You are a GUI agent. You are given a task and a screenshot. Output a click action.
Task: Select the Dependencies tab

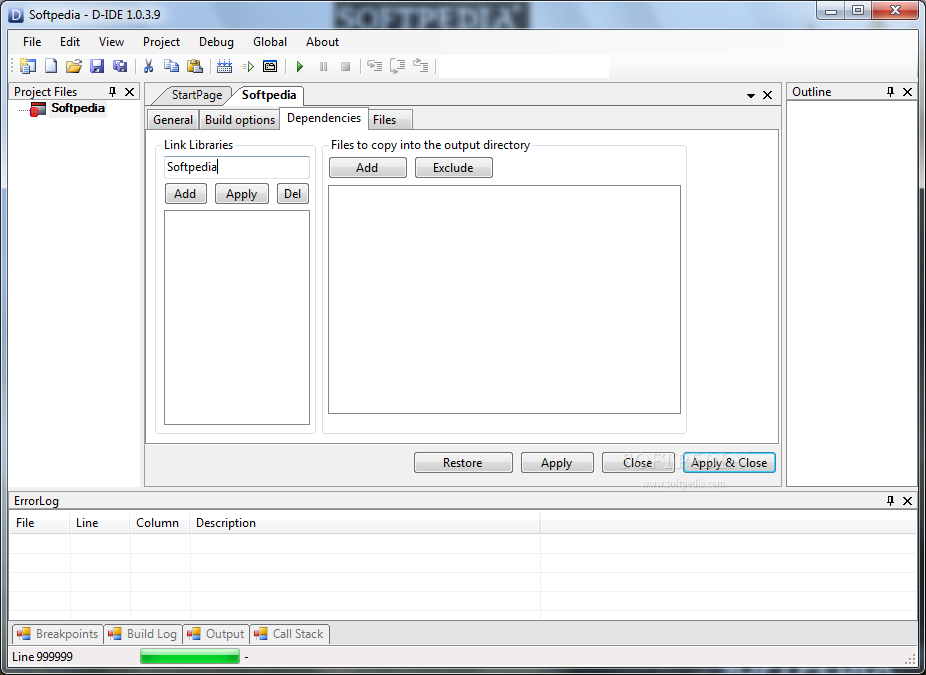(x=324, y=118)
